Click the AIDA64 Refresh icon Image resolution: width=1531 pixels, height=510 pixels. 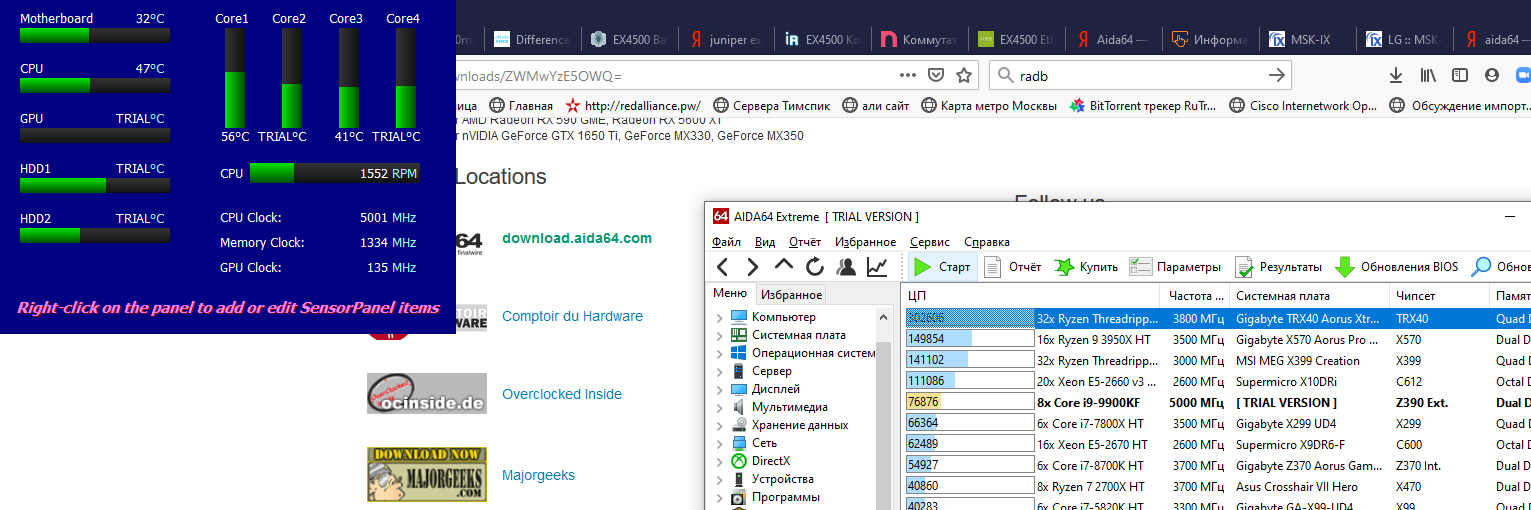(815, 267)
